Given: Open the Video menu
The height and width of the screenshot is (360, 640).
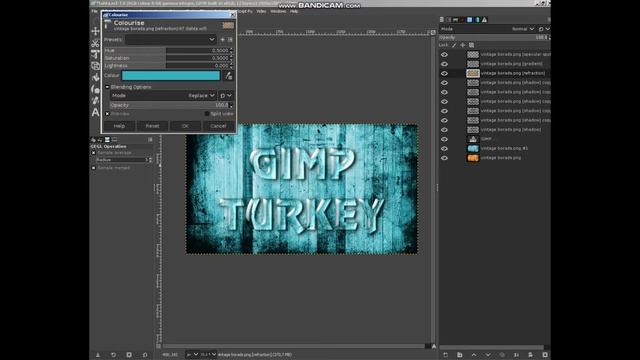Looking at the screenshot, I should pyautogui.click(x=261, y=11).
